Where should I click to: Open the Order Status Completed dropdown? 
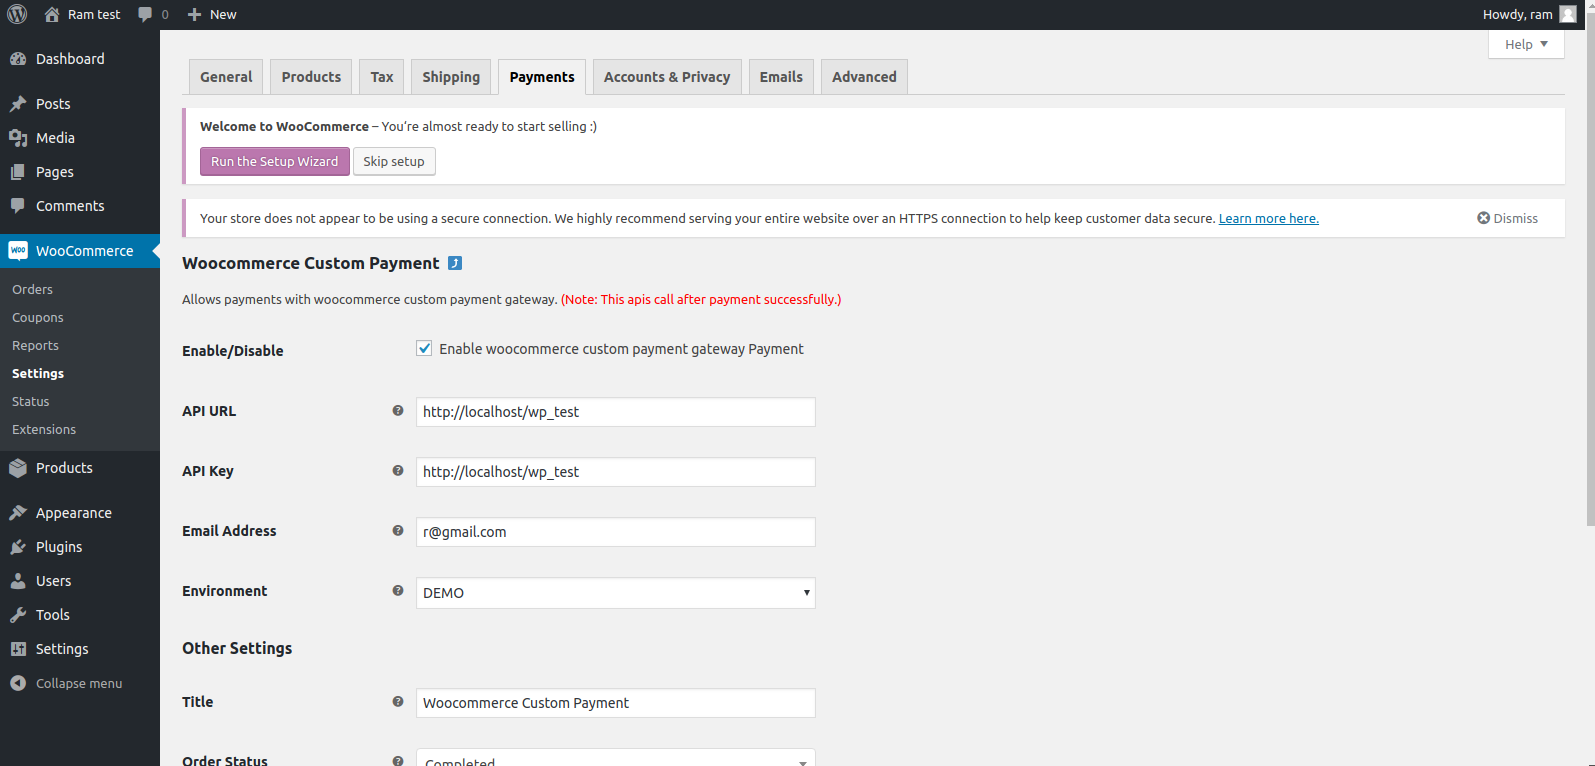click(x=616, y=758)
